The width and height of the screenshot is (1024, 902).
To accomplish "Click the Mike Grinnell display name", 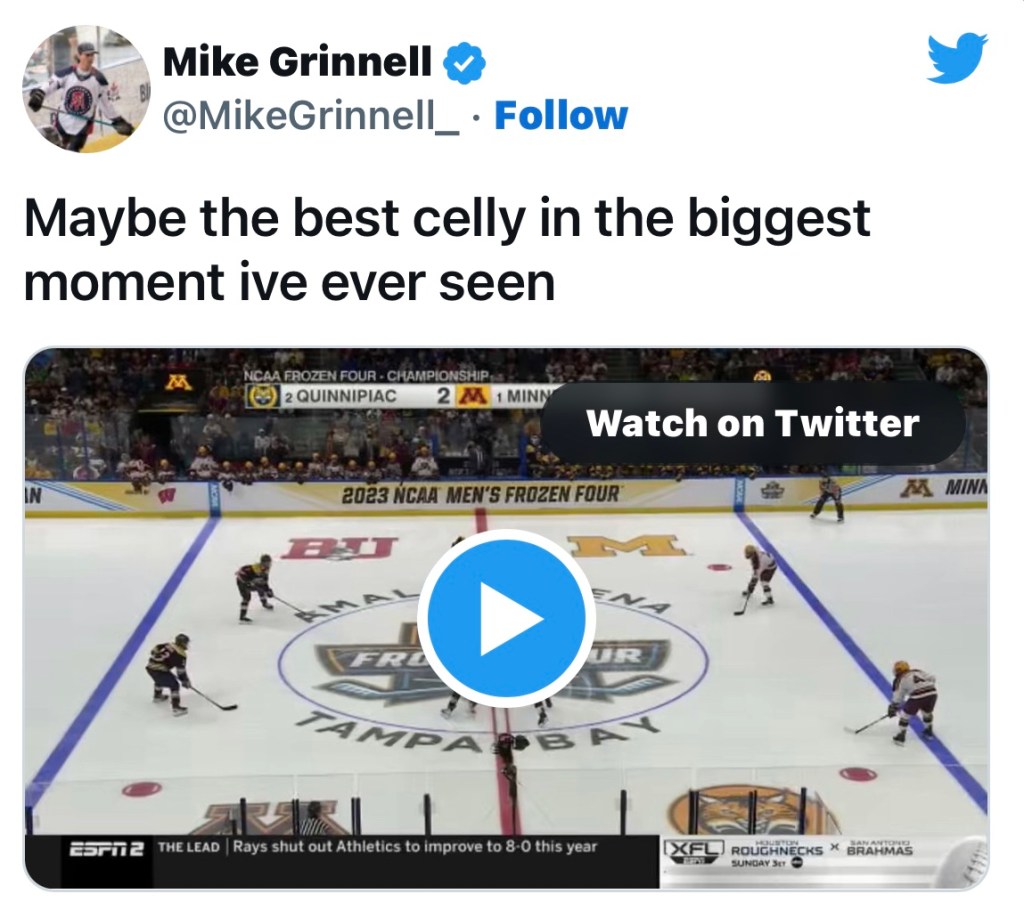I will [x=297, y=63].
